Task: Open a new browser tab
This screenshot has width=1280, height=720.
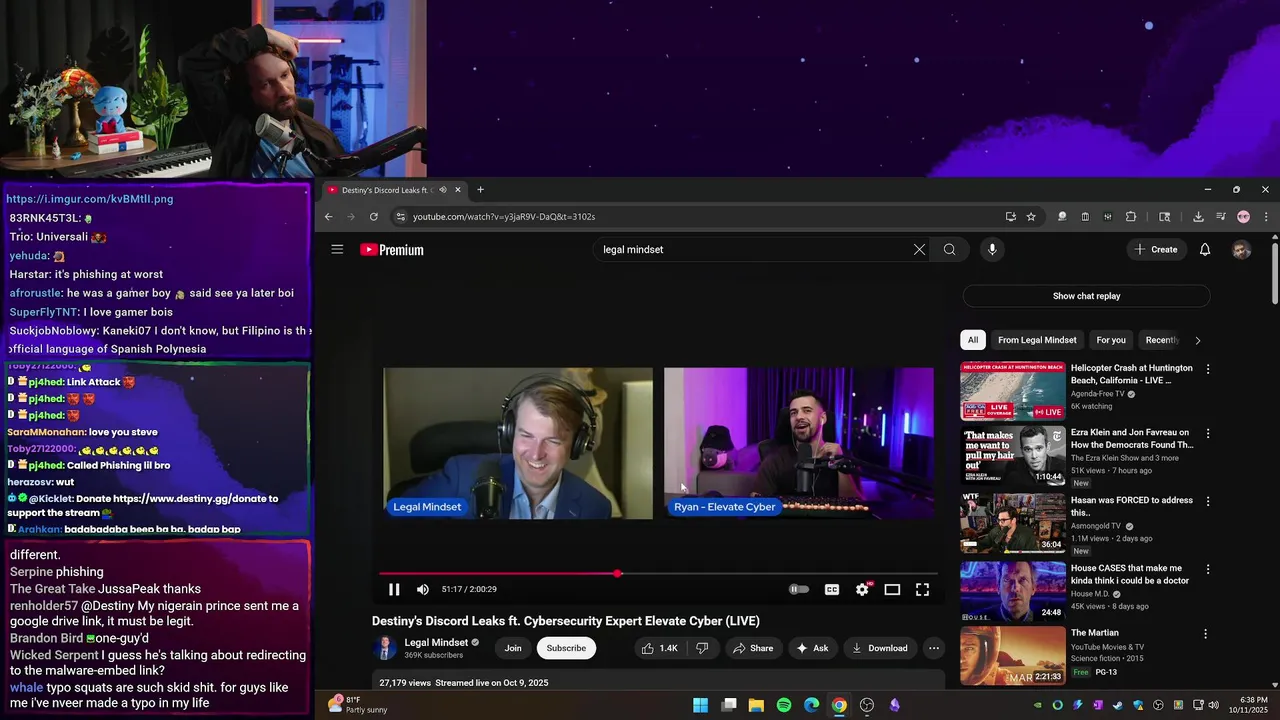Action: (480, 190)
